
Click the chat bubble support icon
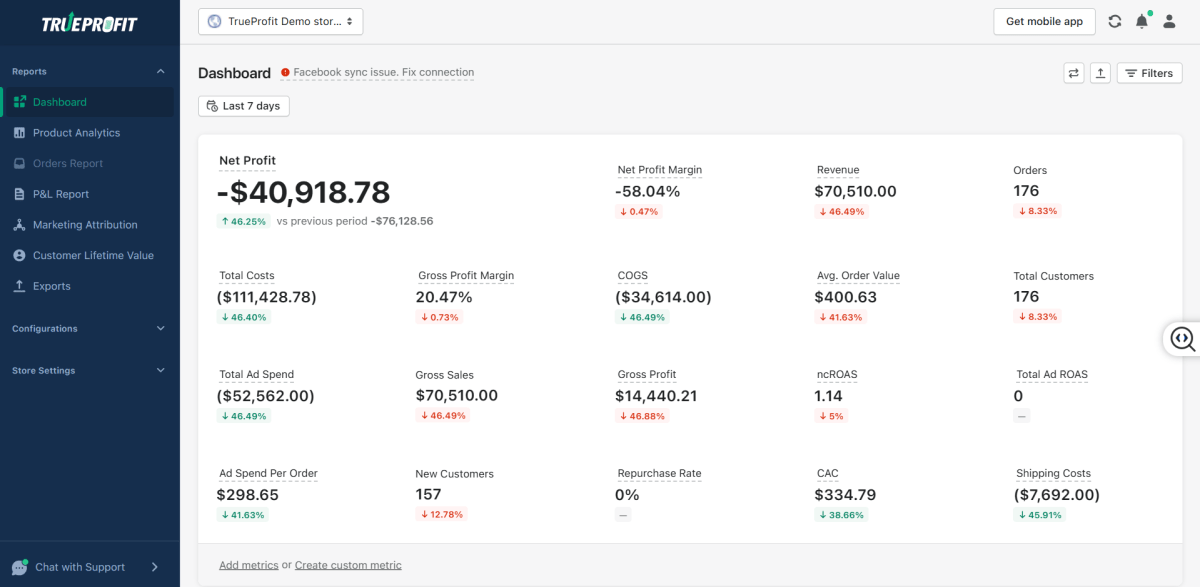coord(19,567)
